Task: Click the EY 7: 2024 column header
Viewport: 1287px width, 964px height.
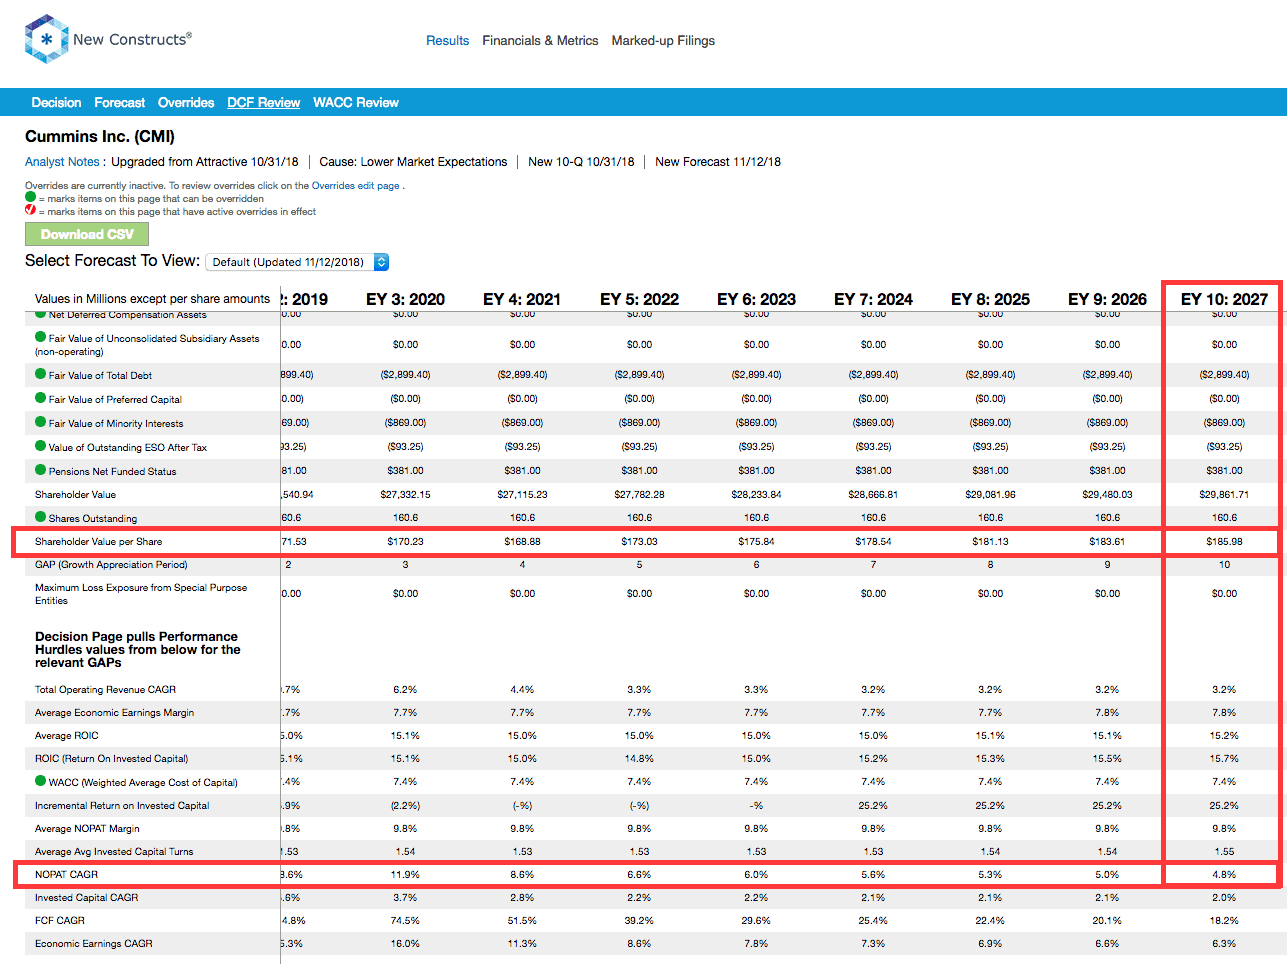Action: pos(873,299)
